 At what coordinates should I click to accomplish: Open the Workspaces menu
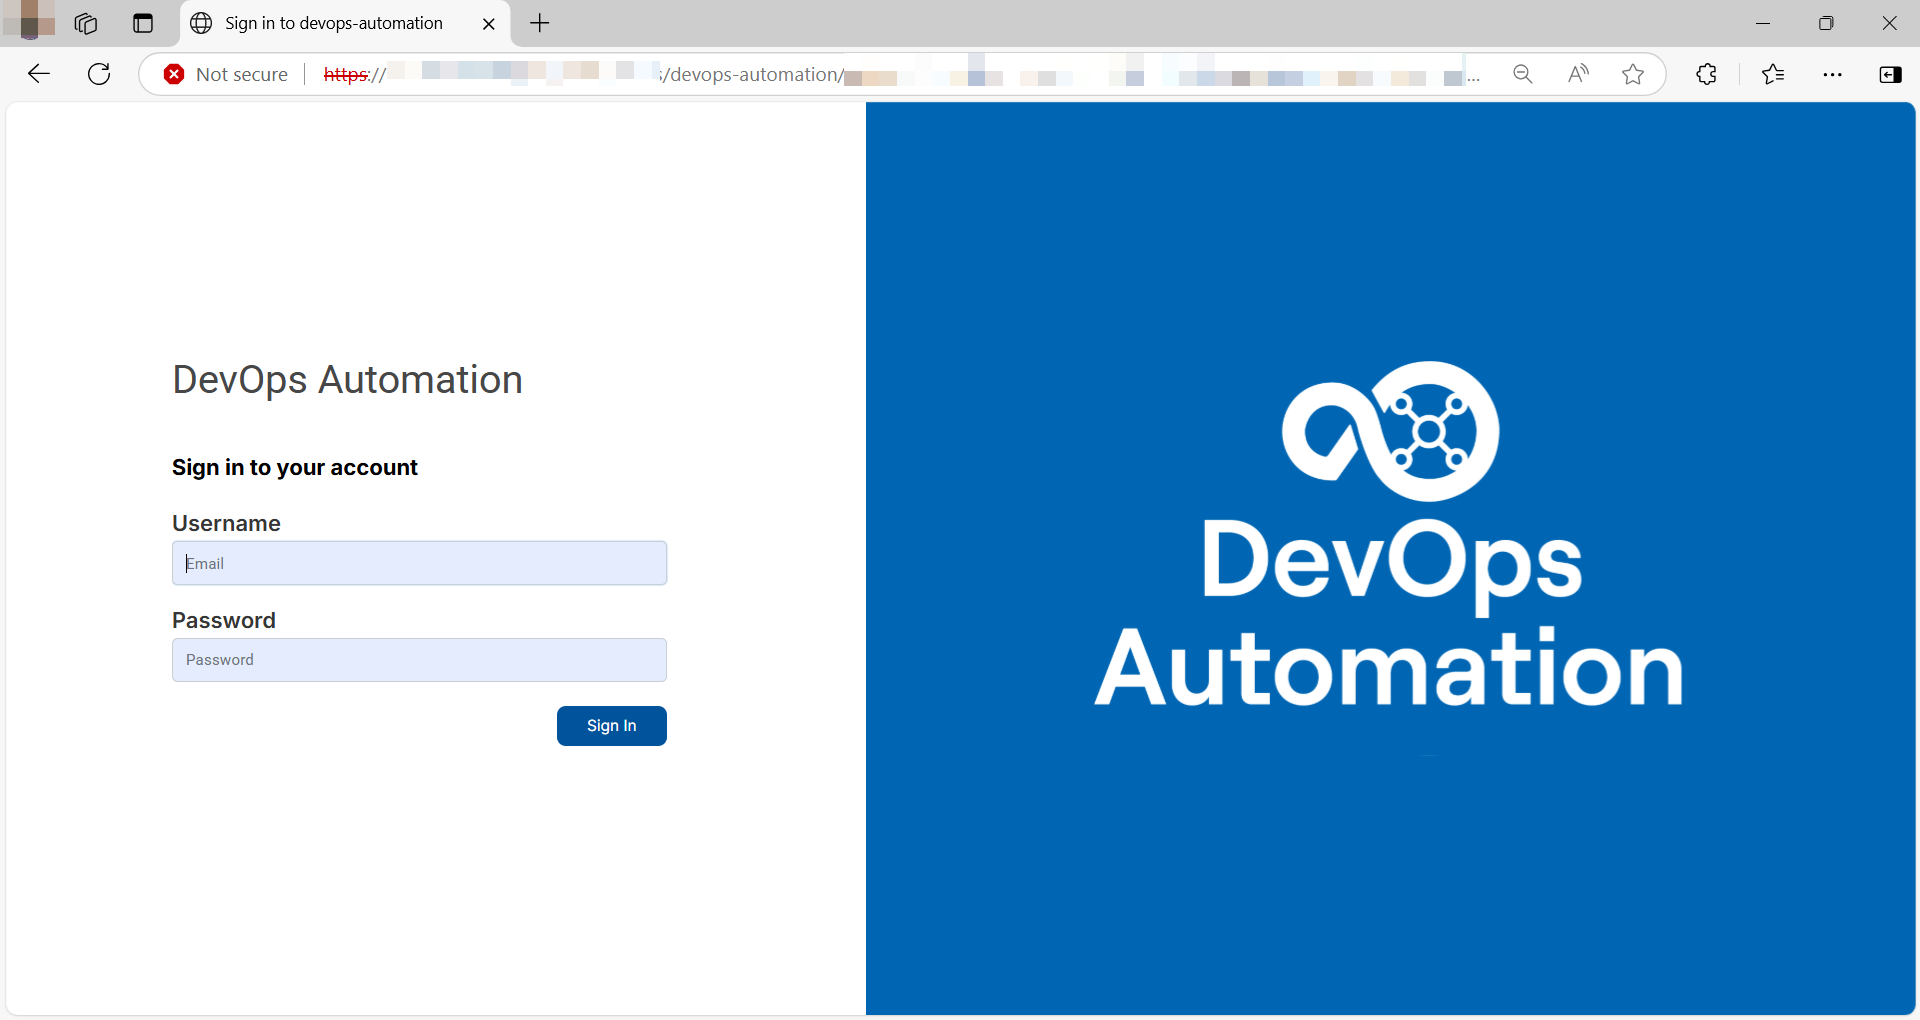click(x=86, y=23)
